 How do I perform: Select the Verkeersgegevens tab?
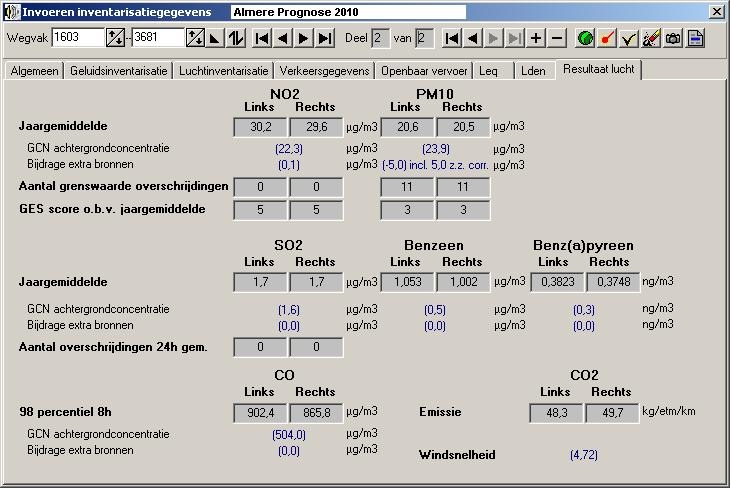point(324,71)
